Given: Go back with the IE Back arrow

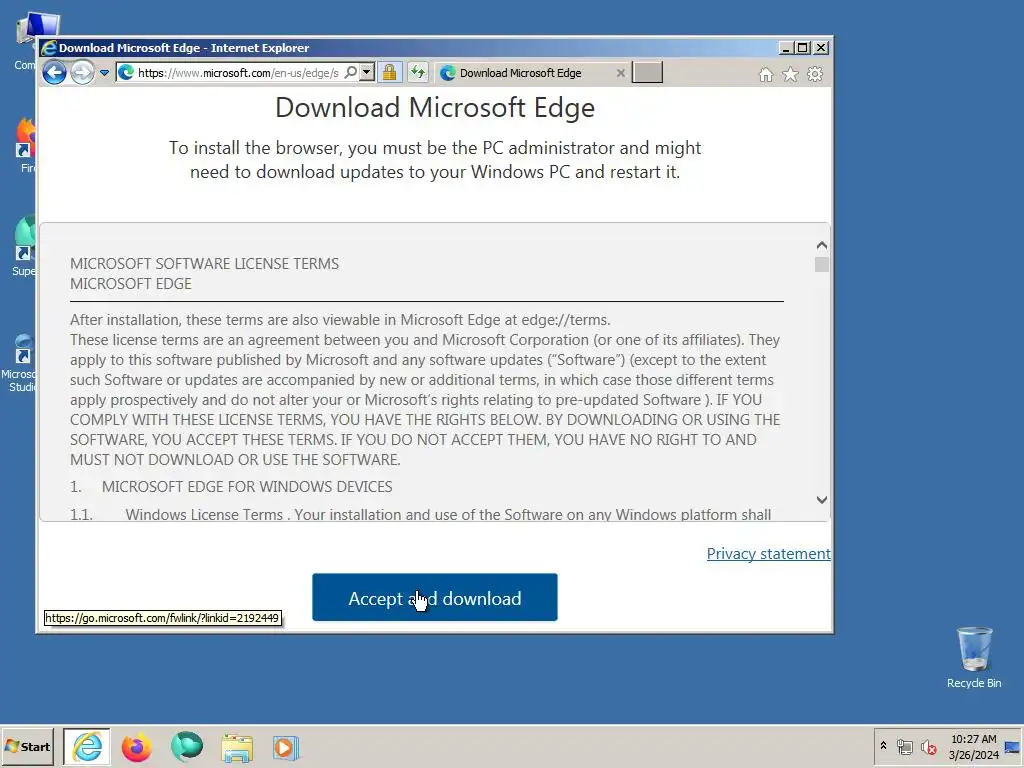Looking at the screenshot, I should click(x=54, y=72).
